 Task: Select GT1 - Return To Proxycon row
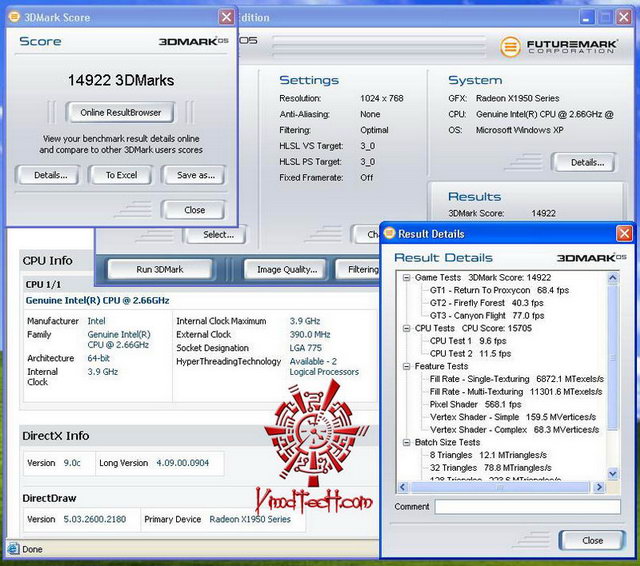pos(499,291)
